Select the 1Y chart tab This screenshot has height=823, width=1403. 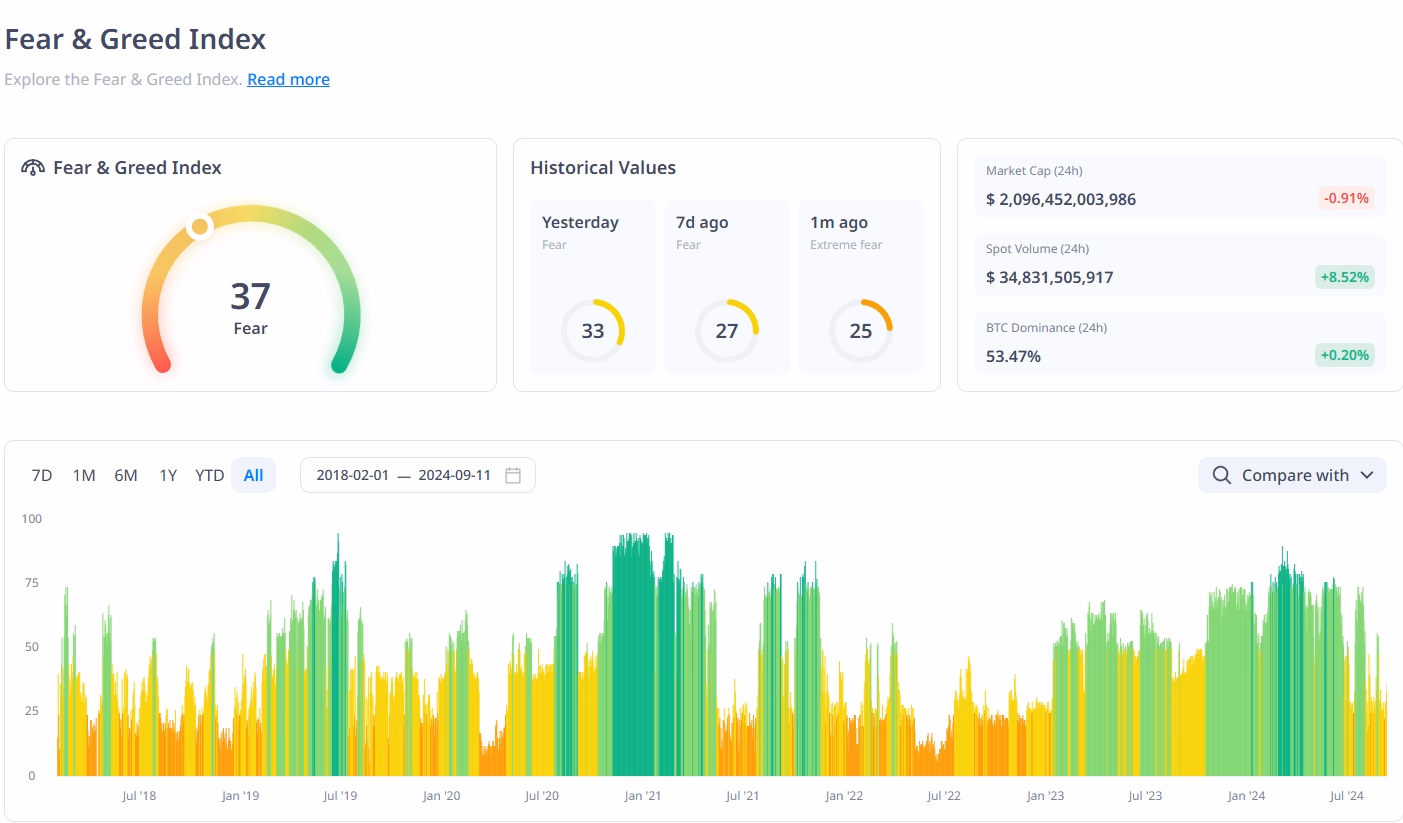pos(167,475)
